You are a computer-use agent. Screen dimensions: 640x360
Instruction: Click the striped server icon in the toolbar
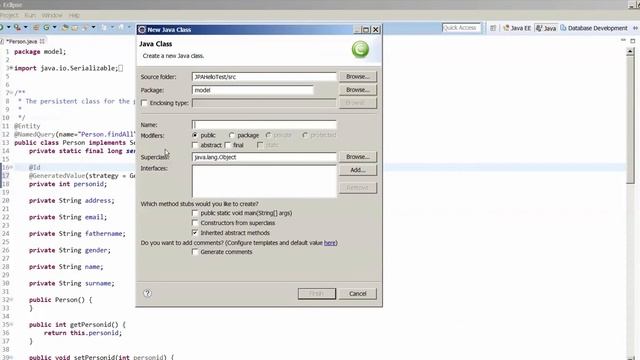tap(36, 28)
